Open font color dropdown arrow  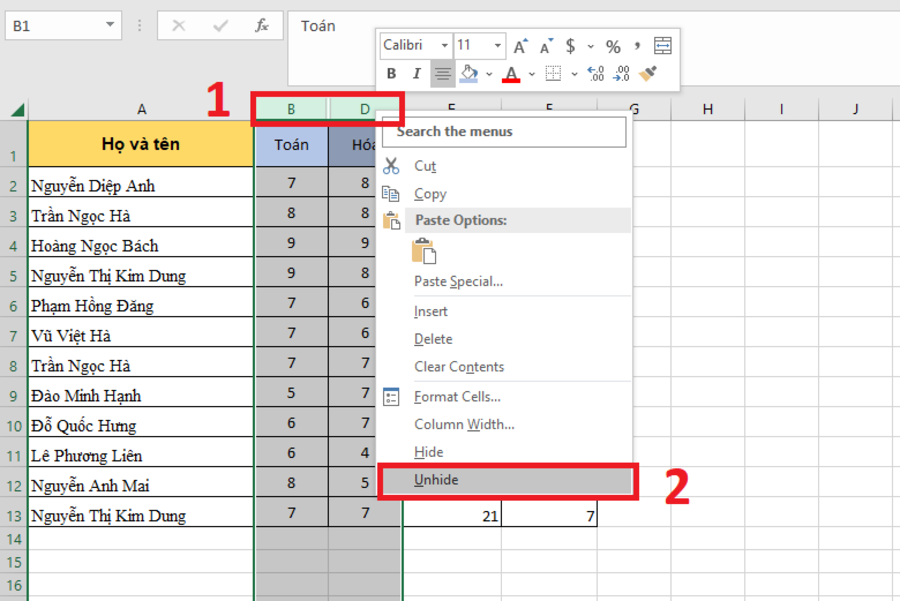[532, 74]
